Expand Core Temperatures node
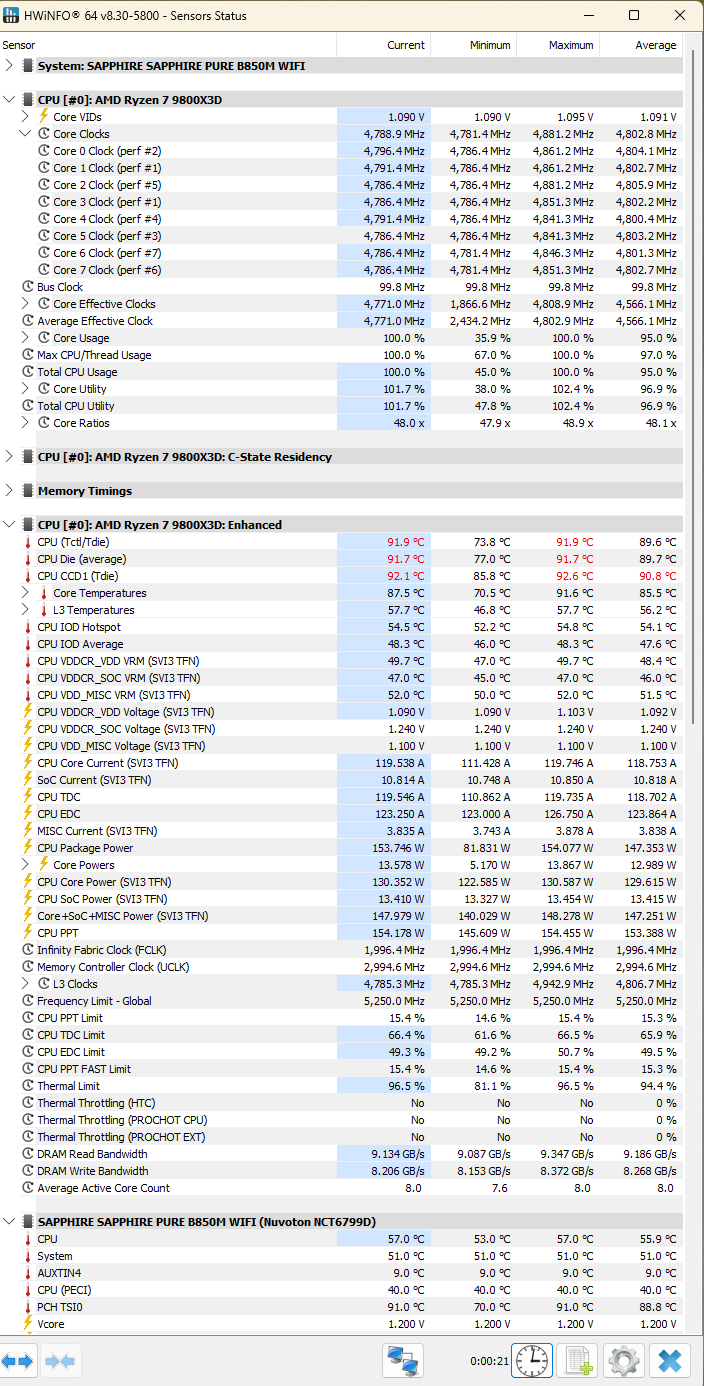Viewport: 704px width, 1386px height. pos(26,593)
